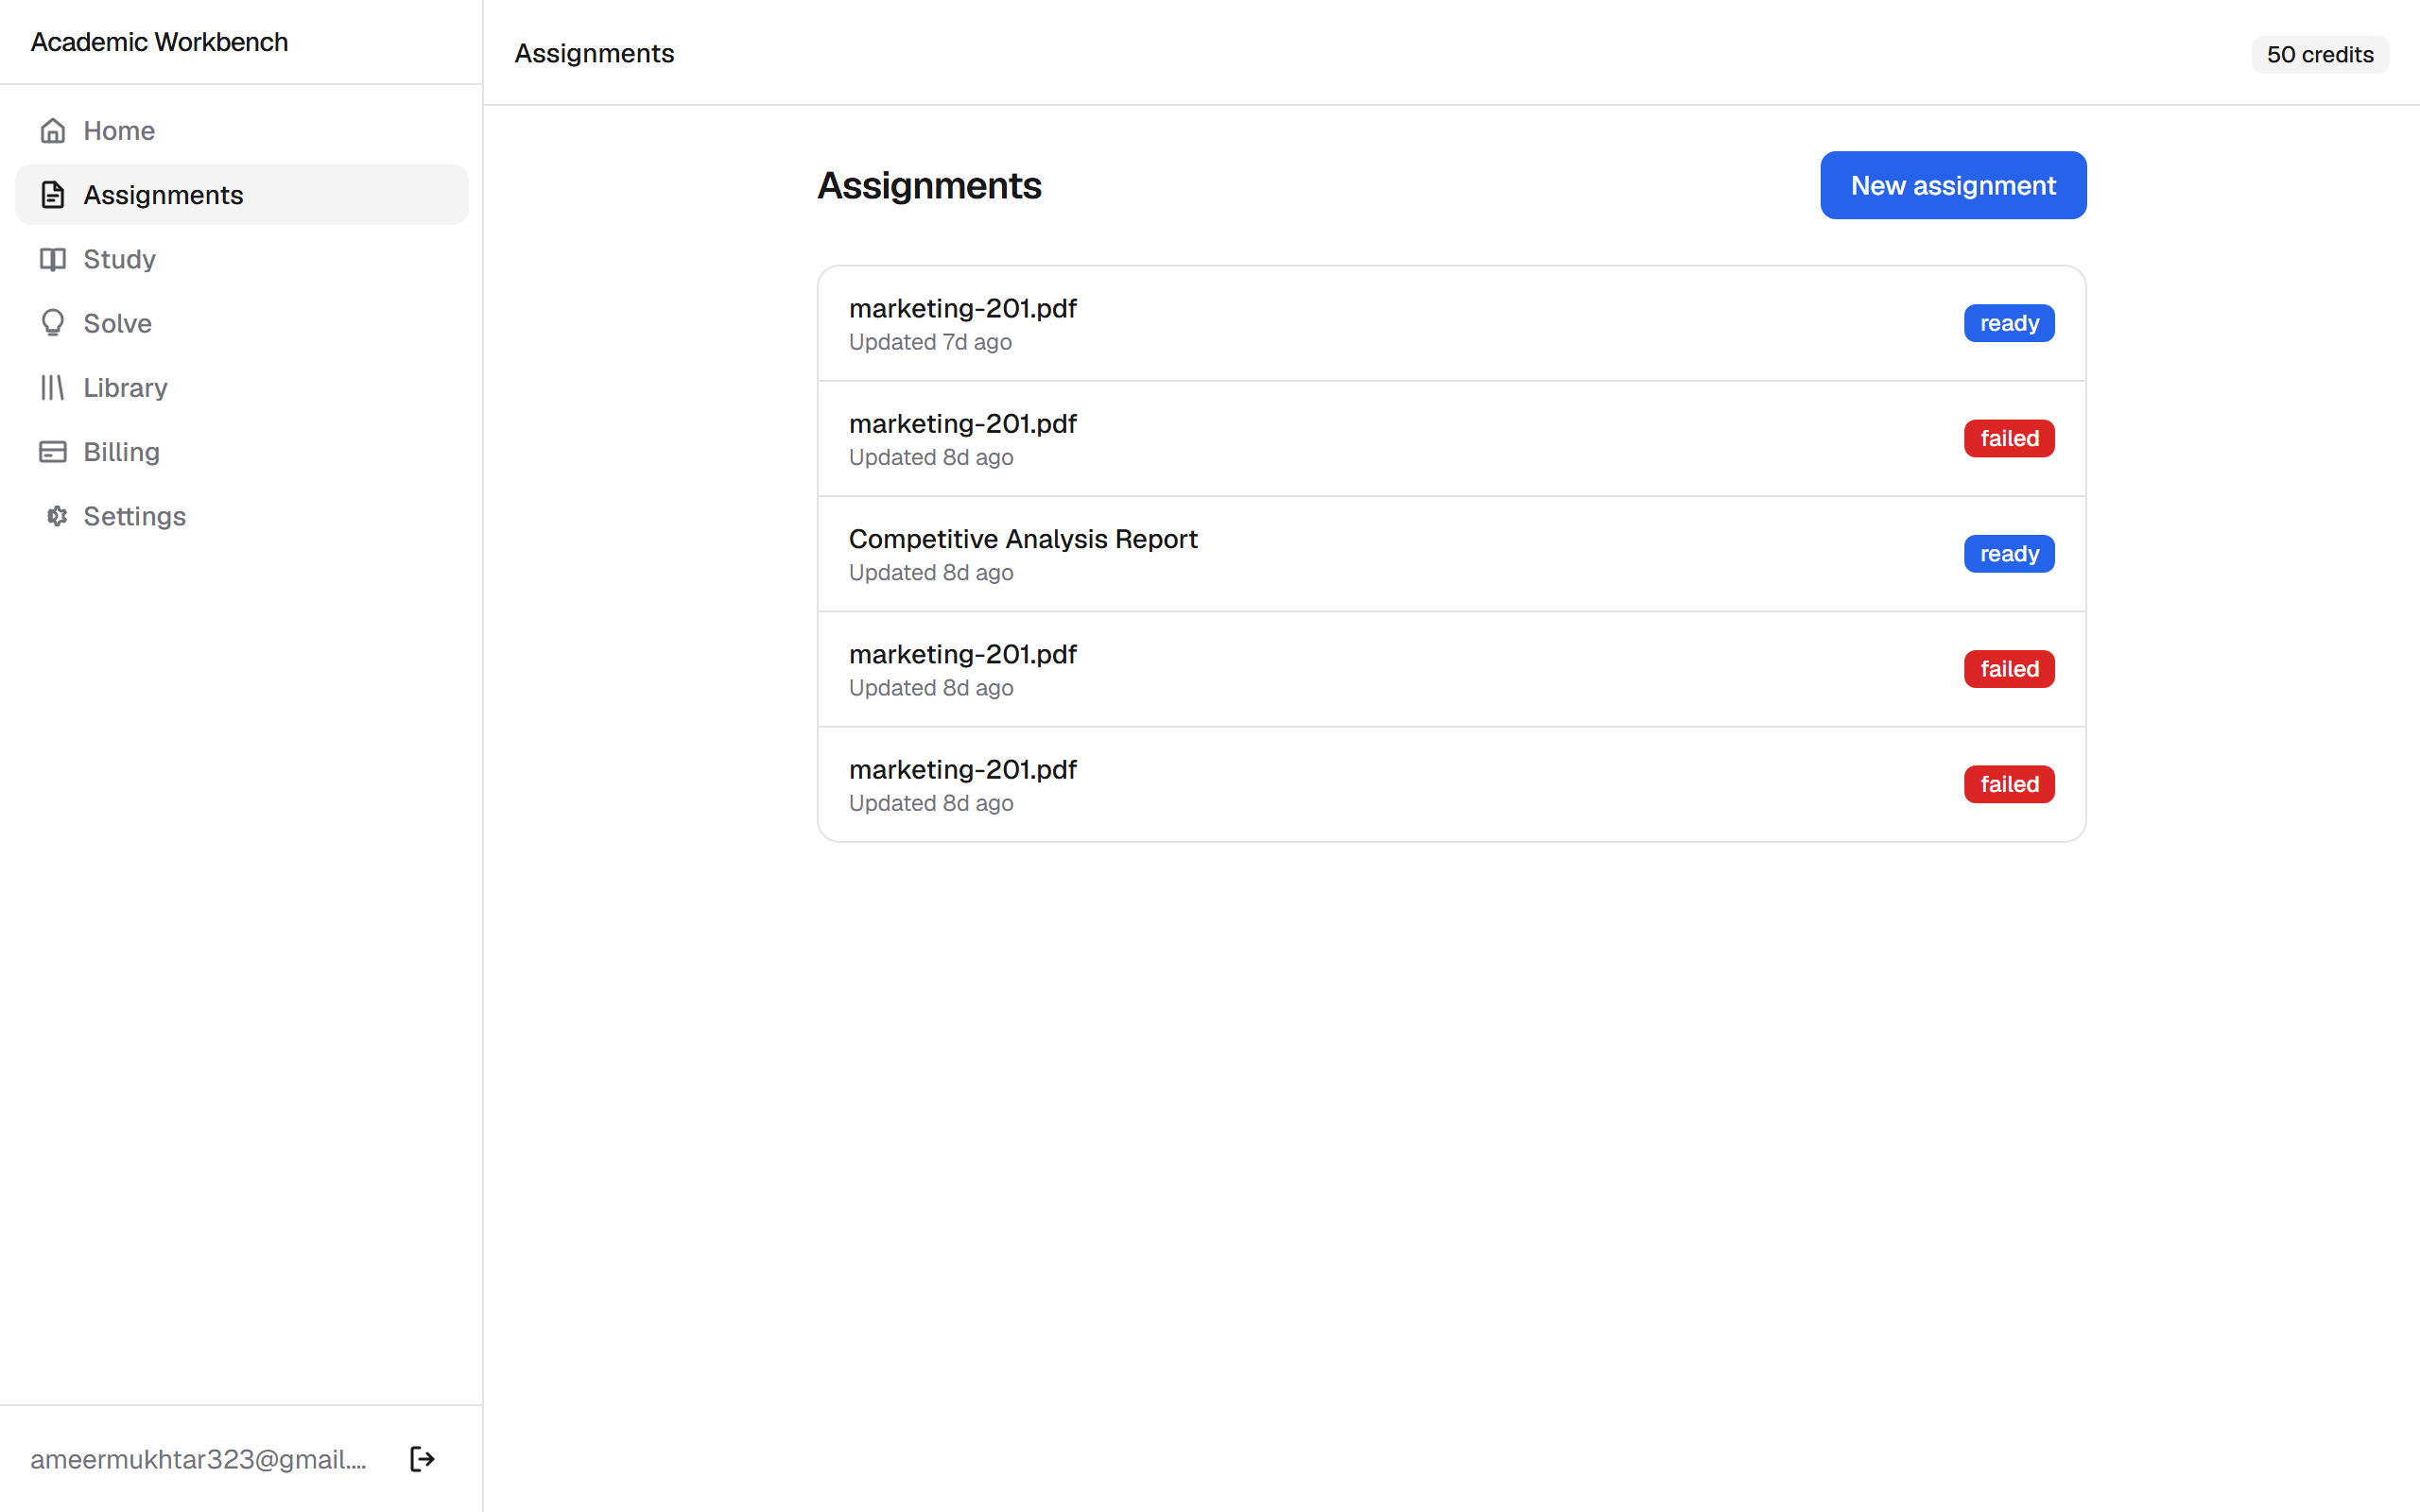Click the large Assignments page heading
The image size is (2420, 1512).
pos(929,186)
